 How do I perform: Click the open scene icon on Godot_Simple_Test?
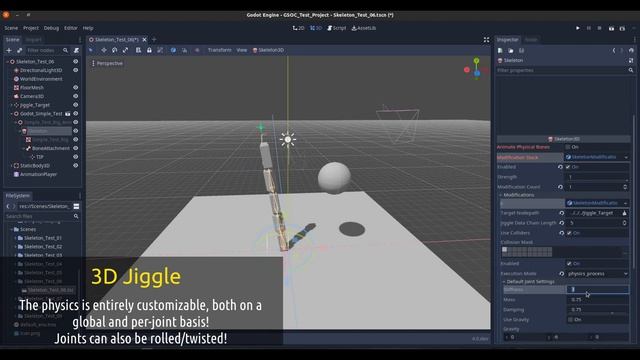tap(68, 113)
